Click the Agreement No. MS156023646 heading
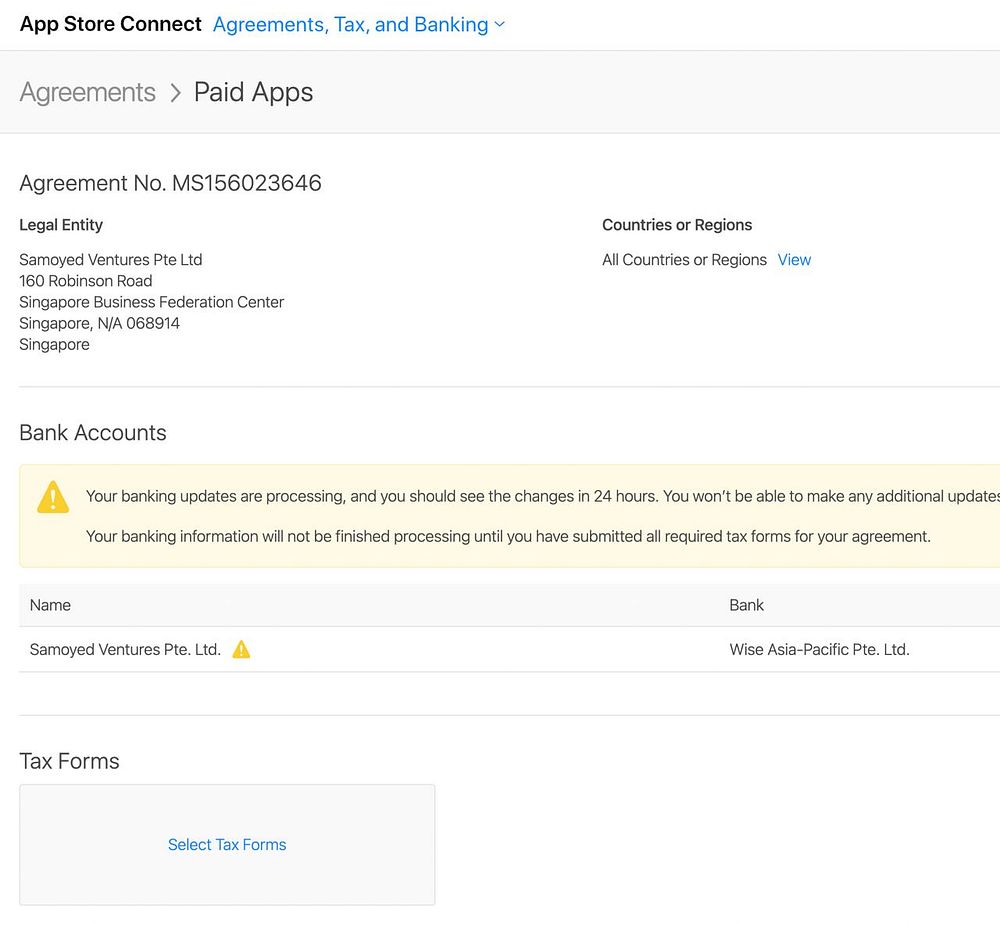 point(170,183)
